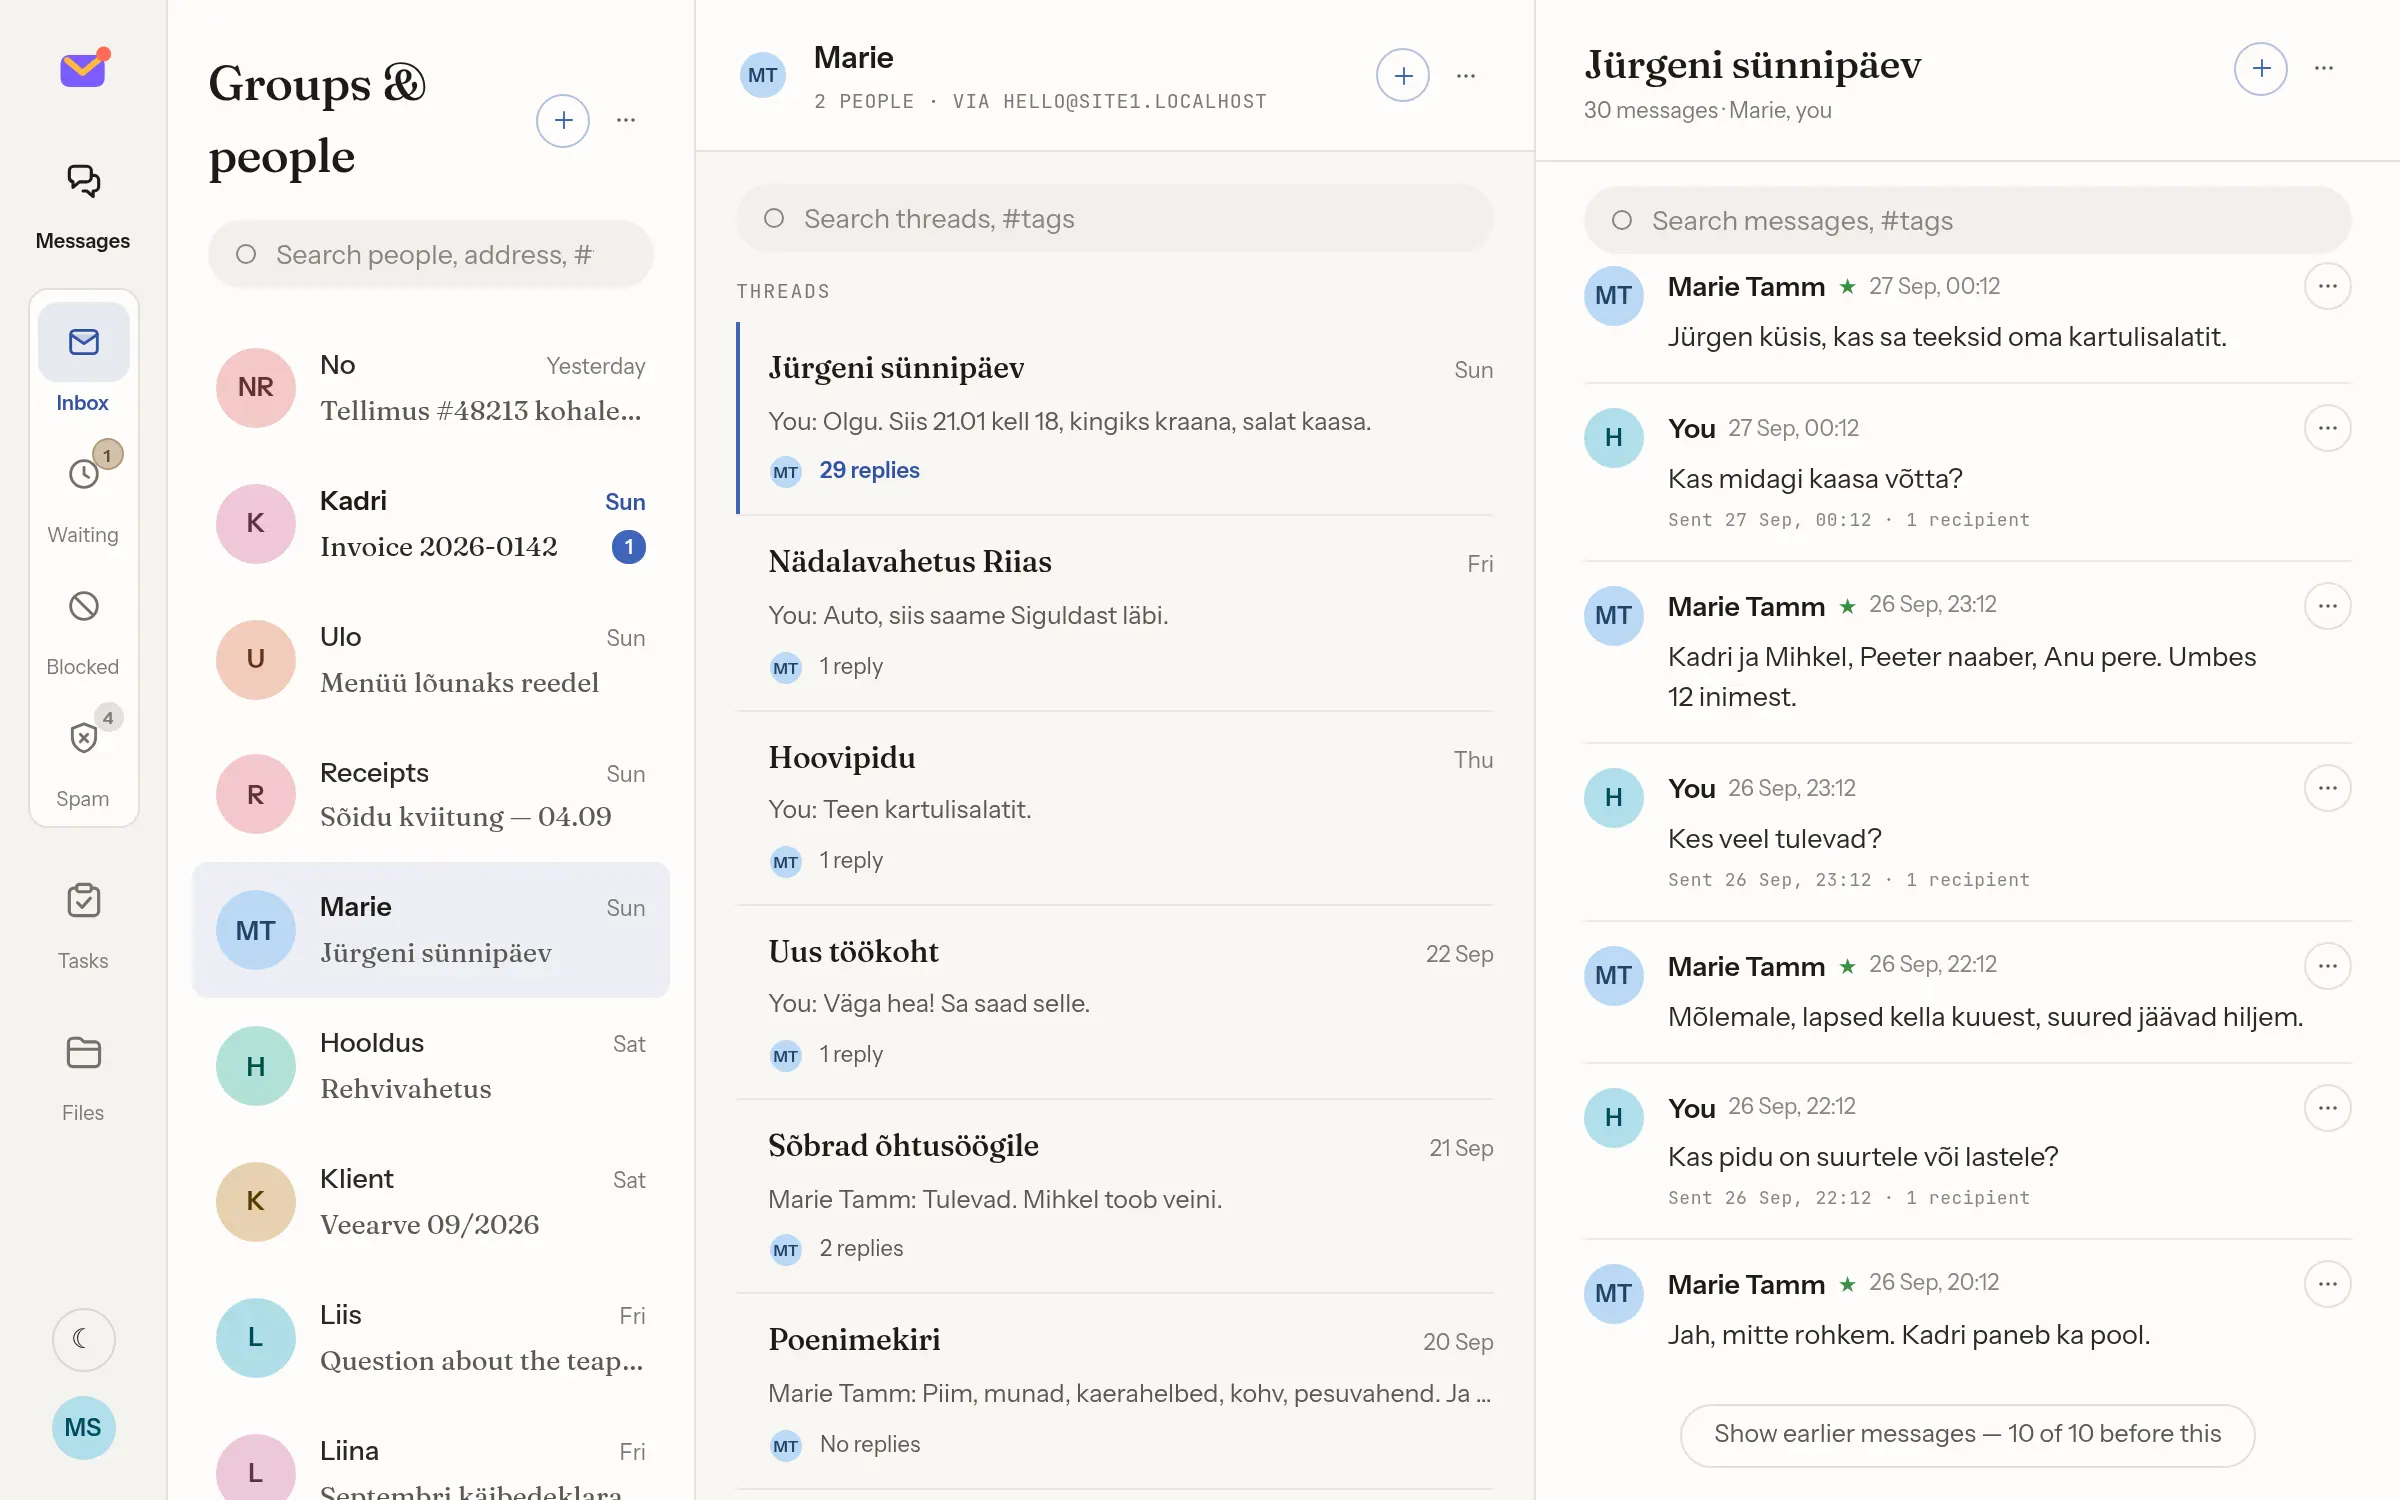Focus the Search people, address field
Viewport: 2400px width, 1500px height.
click(x=431, y=254)
